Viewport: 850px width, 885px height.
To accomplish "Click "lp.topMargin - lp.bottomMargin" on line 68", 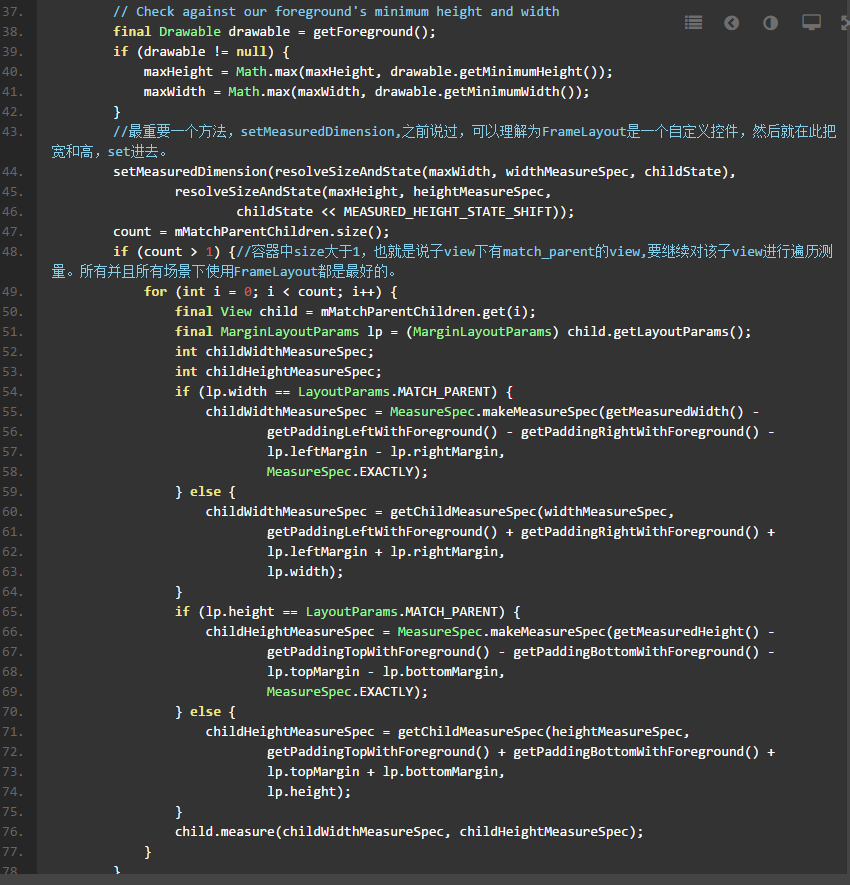I will tap(382, 672).
